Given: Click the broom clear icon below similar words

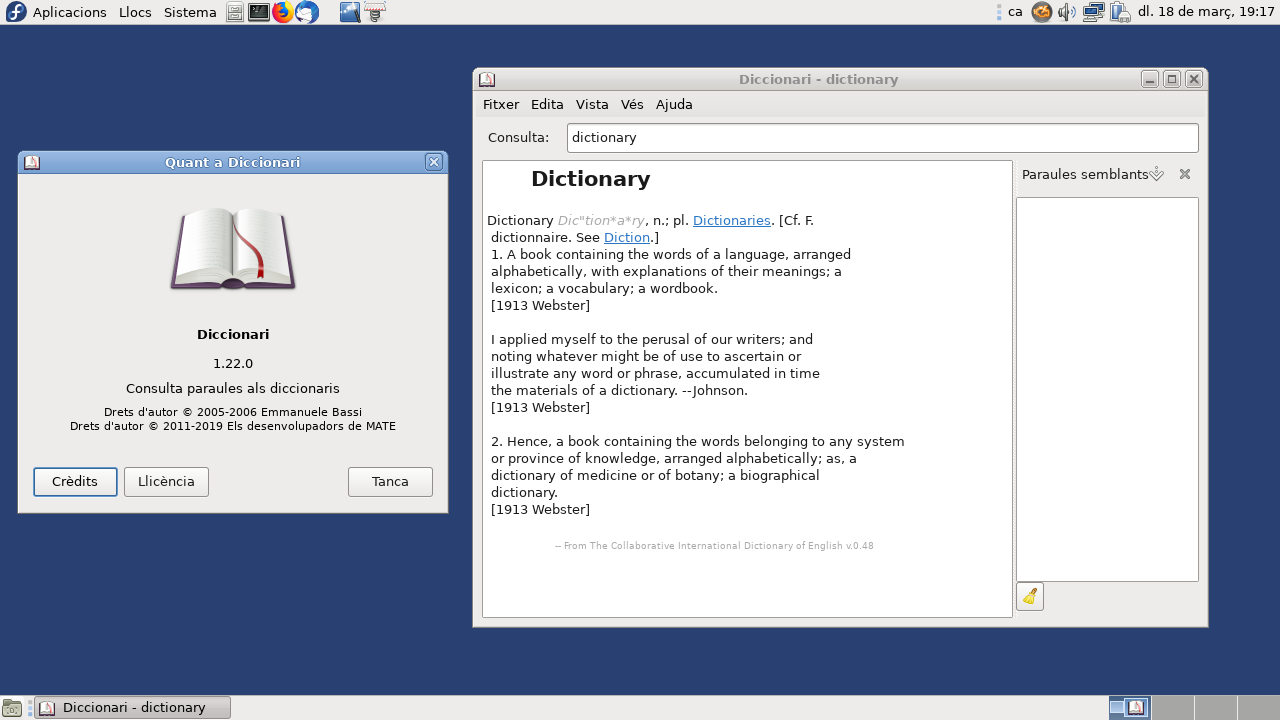Looking at the screenshot, I should pyautogui.click(x=1030, y=597).
